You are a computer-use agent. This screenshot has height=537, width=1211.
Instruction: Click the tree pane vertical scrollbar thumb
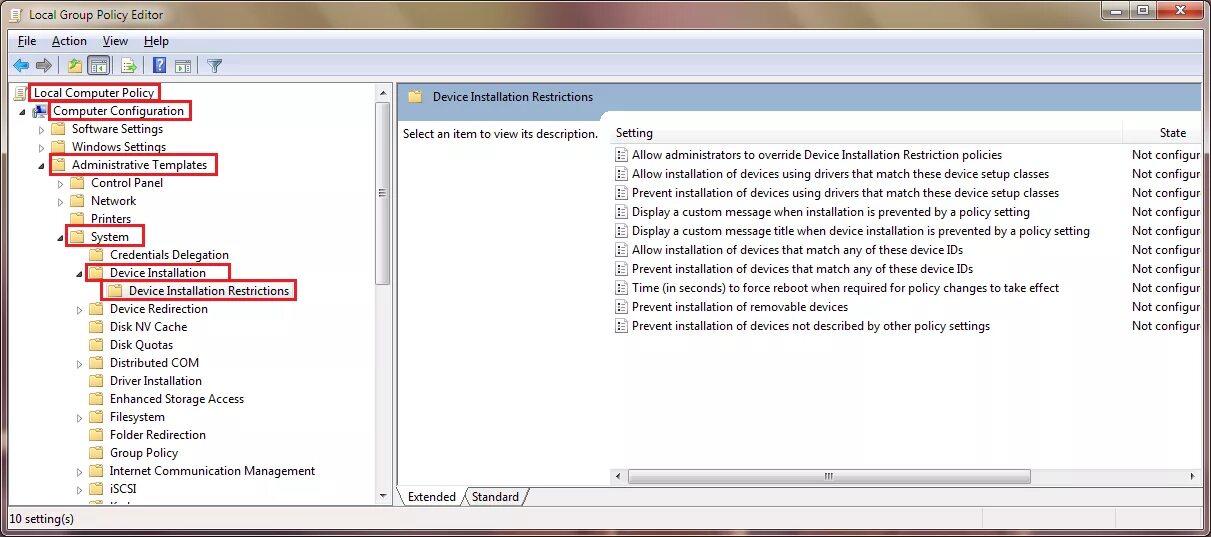(384, 193)
